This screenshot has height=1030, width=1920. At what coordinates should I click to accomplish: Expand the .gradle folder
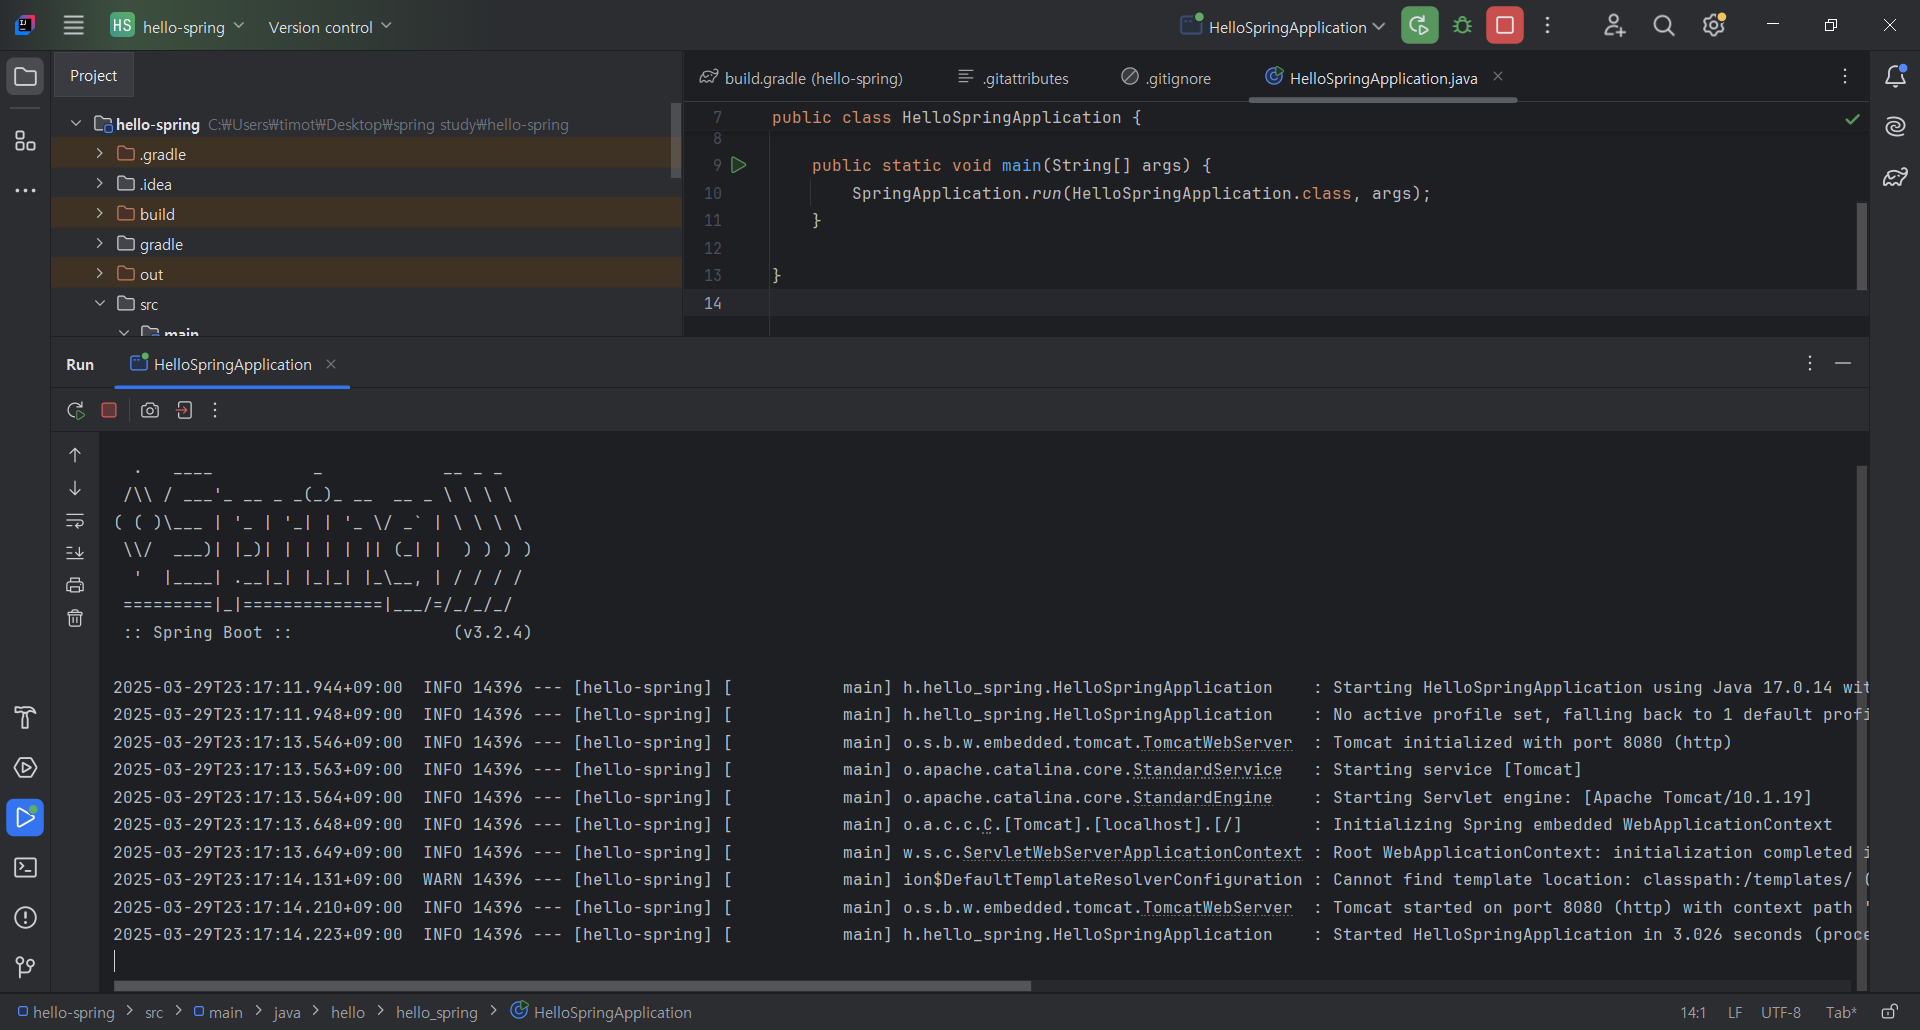point(99,153)
